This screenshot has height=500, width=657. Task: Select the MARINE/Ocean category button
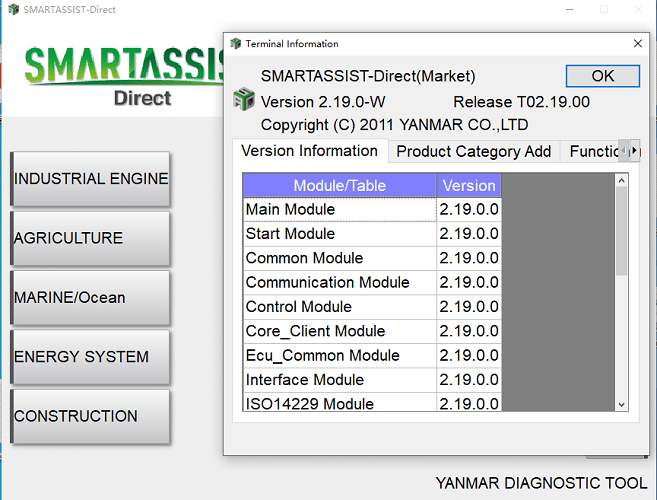[x=90, y=298]
